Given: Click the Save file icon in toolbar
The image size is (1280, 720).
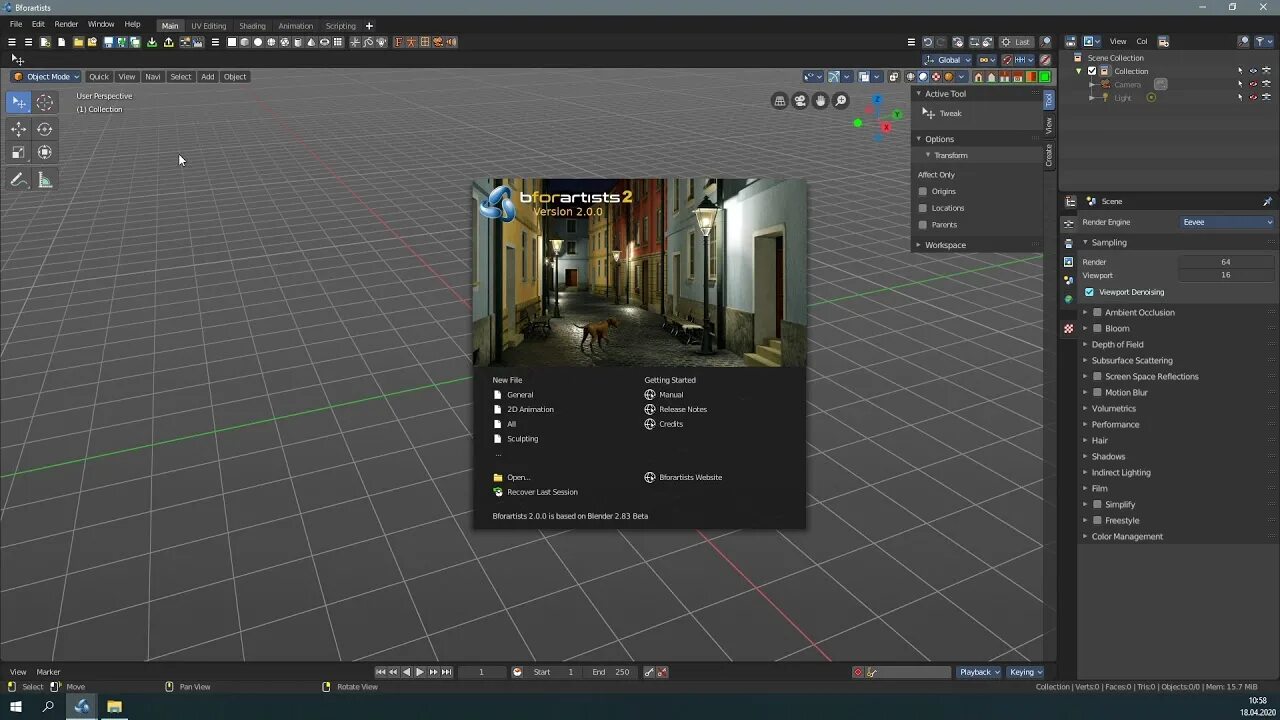Looking at the screenshot, I should pos(109,42).
